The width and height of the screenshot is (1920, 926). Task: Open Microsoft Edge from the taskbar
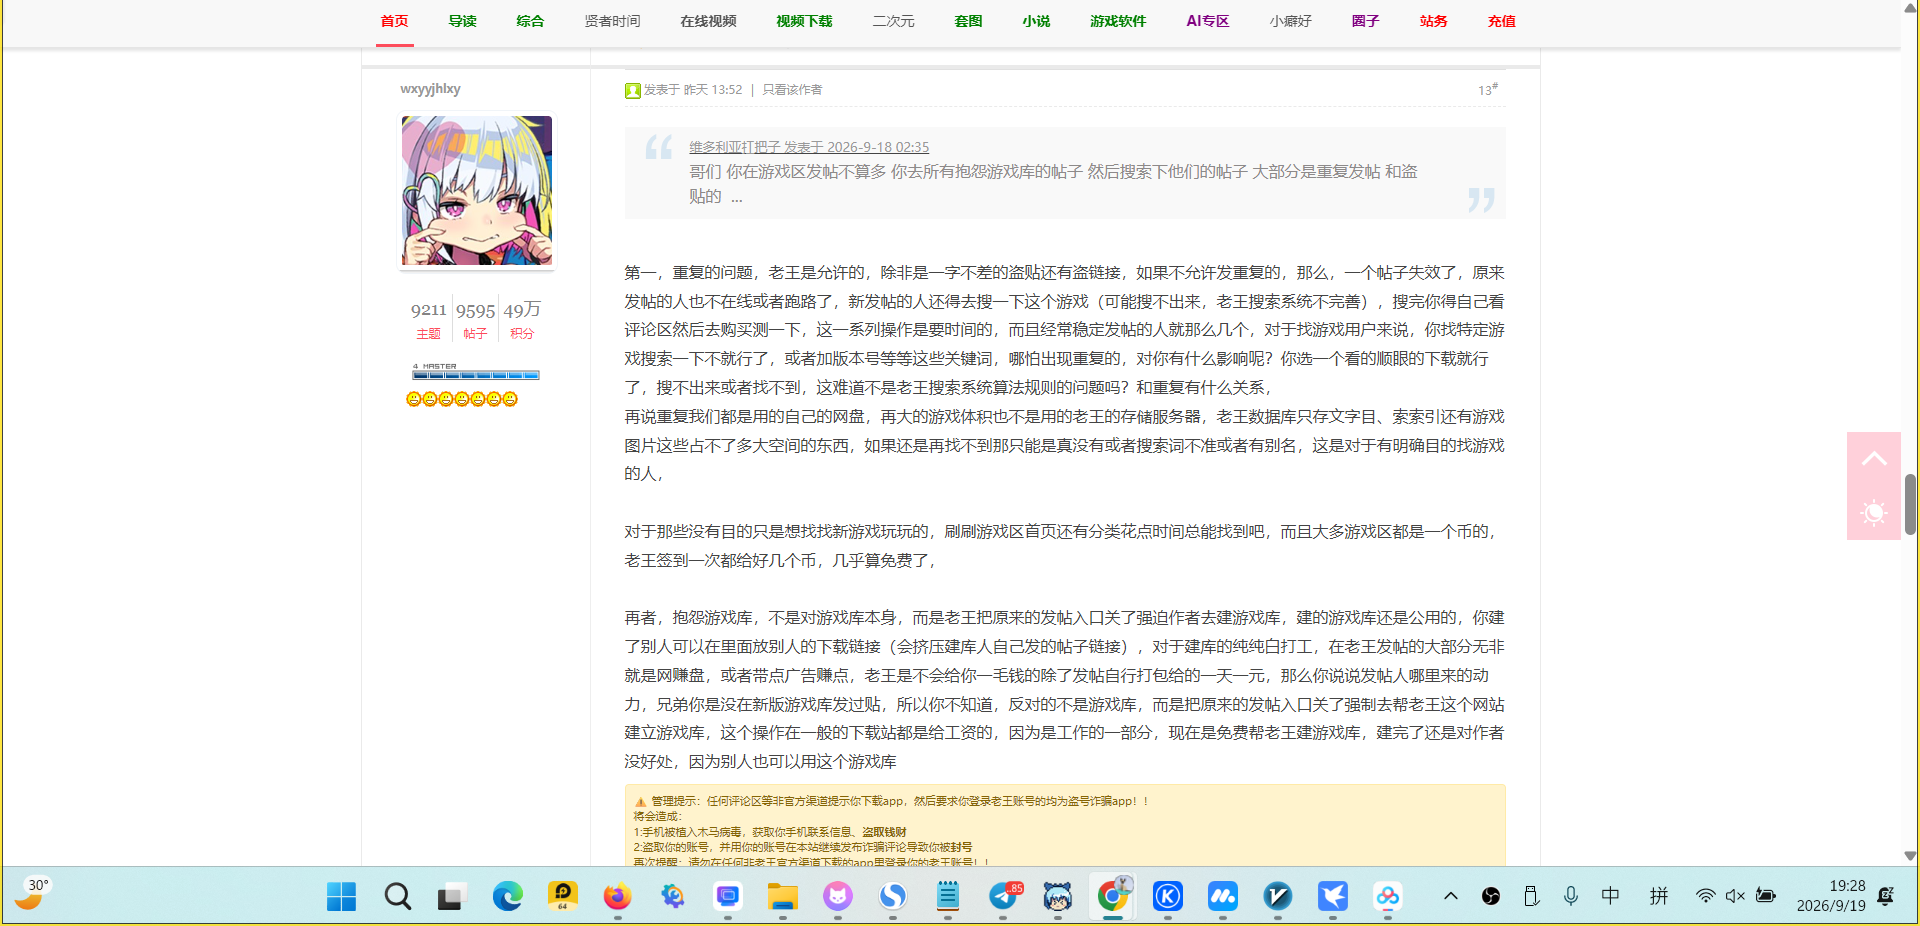click(x=507, y=896)
